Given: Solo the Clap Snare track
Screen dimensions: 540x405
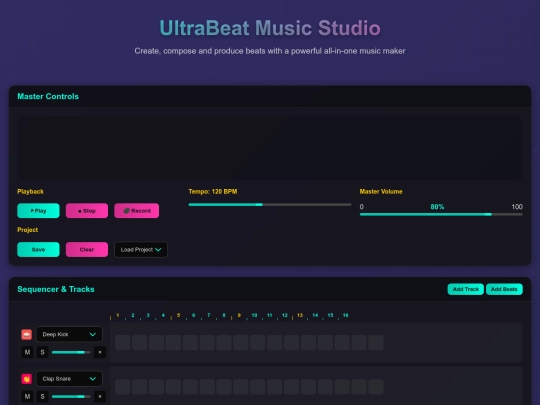Looking at the screenshot, I should point(43,397).
